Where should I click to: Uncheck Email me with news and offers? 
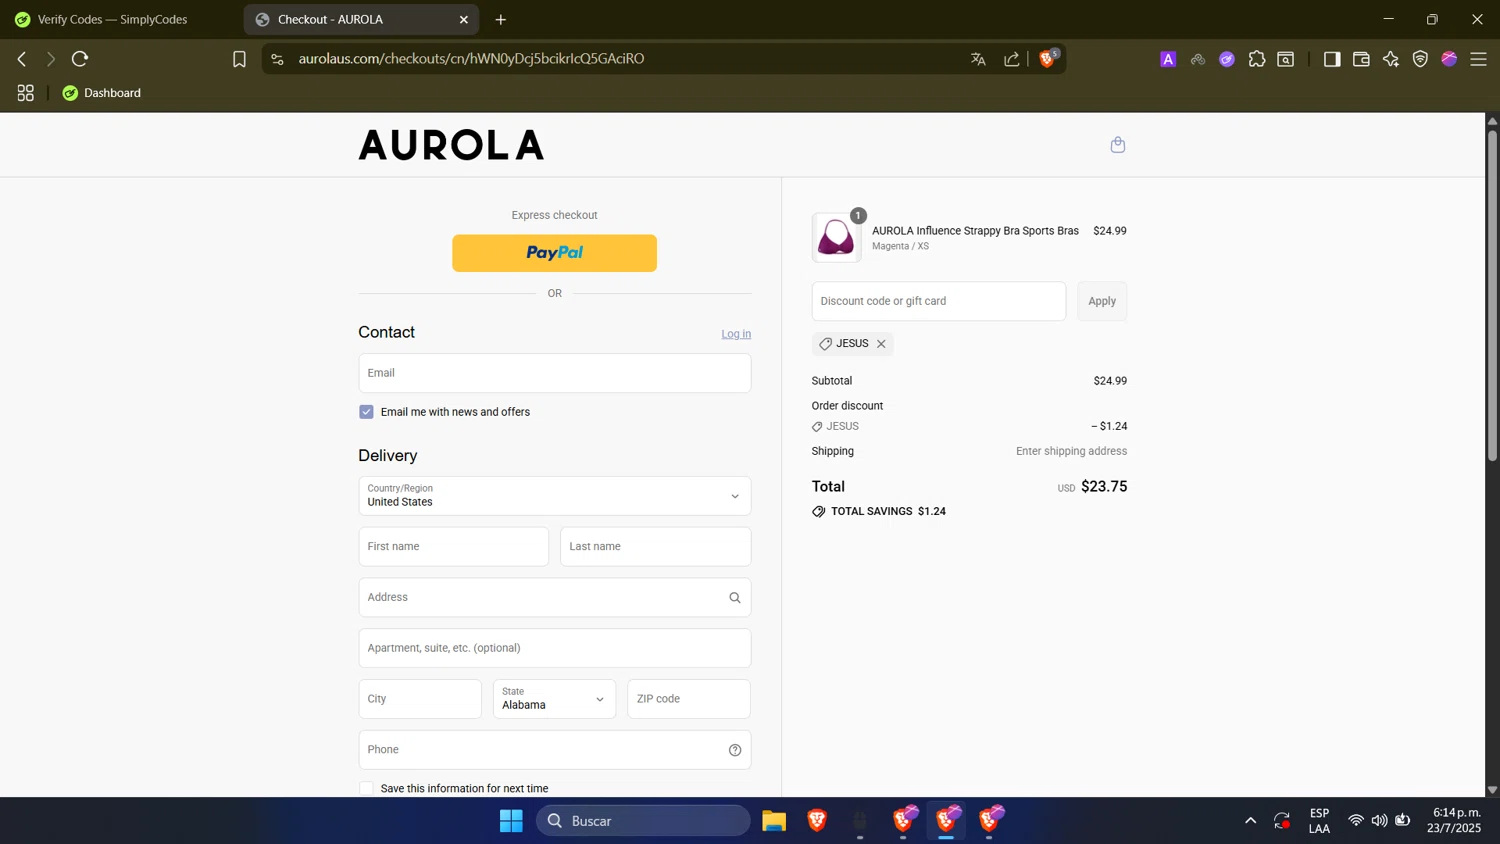point(366,412)
